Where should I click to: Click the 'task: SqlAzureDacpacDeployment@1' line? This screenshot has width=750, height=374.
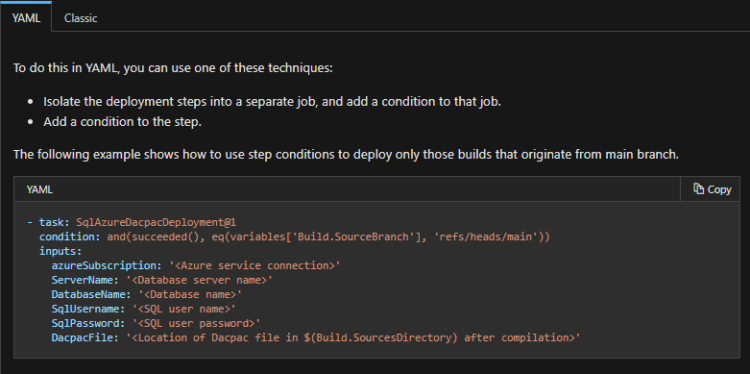point(132,222)
